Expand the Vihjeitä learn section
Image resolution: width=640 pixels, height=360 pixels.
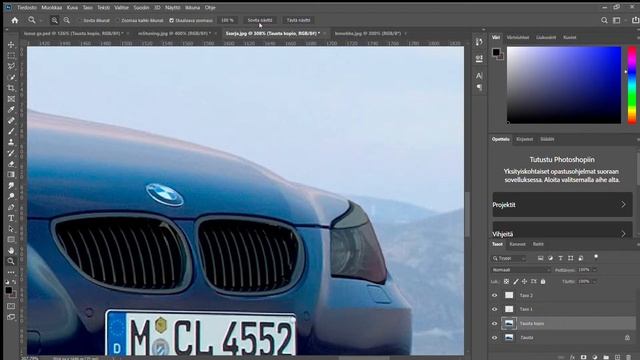562,231
